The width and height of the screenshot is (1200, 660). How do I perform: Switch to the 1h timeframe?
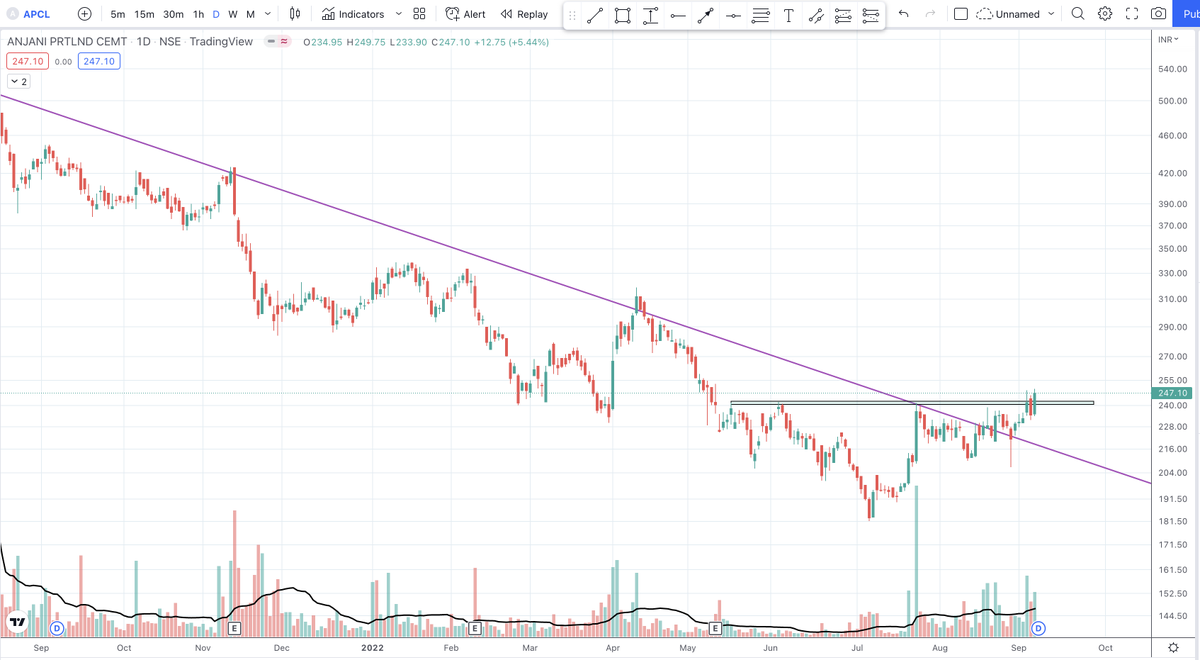tap(198, 14)
